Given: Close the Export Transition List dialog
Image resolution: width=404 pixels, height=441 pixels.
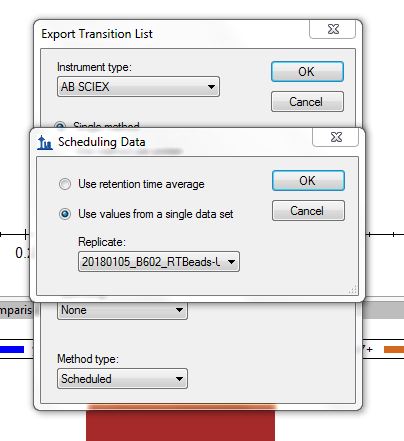Looking at the screenshot, I should pos(333,29).
